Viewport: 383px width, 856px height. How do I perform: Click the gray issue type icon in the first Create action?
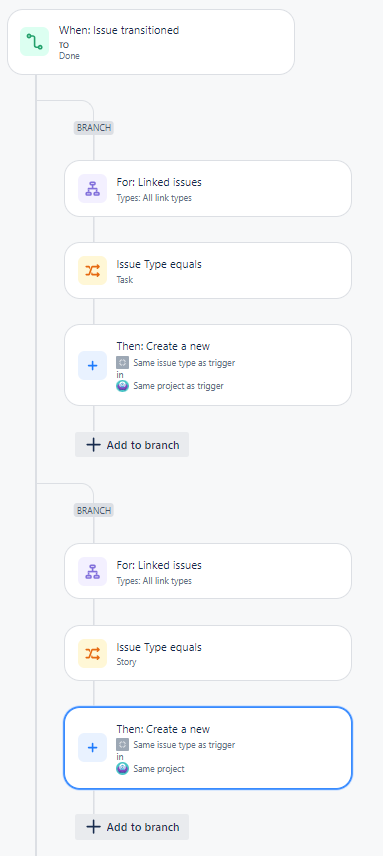123,362
